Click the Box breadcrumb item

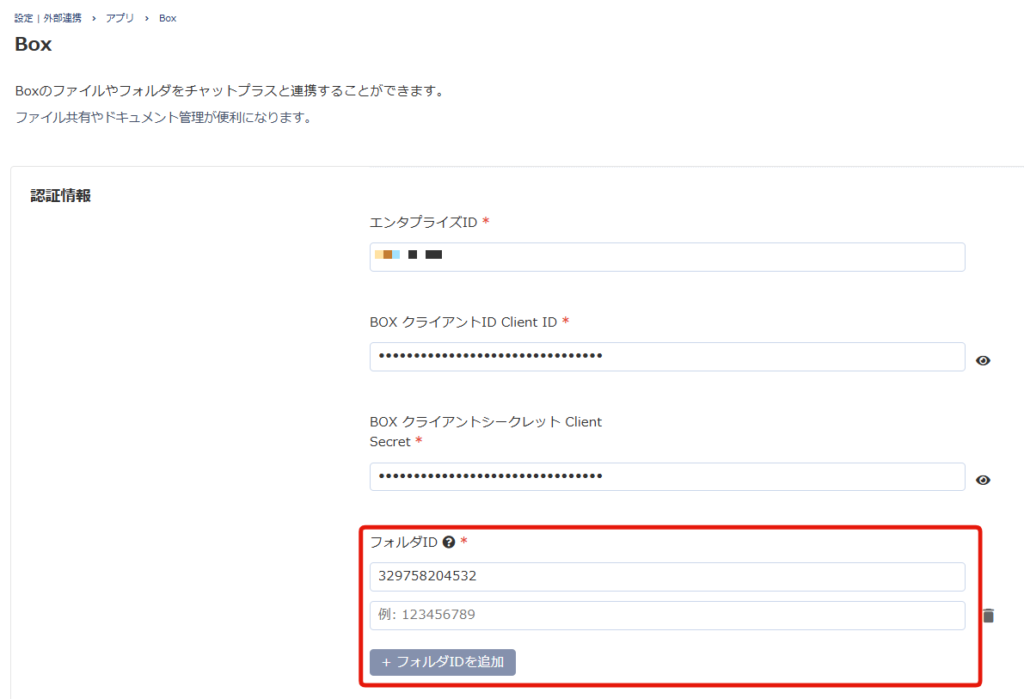tap(167, 18)
